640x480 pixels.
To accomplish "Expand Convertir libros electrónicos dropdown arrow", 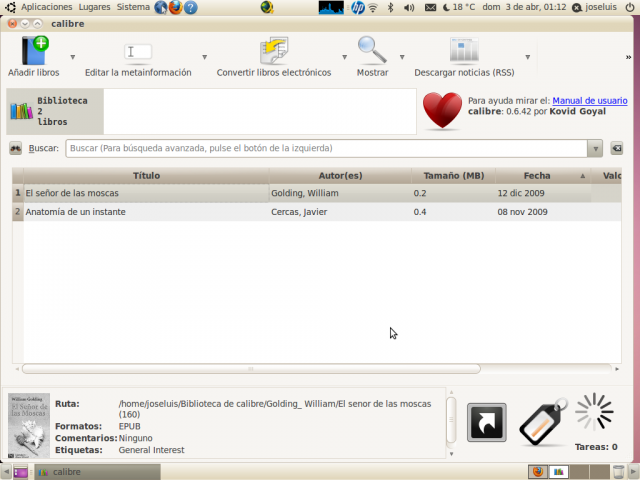I will [x=344, y=57].
